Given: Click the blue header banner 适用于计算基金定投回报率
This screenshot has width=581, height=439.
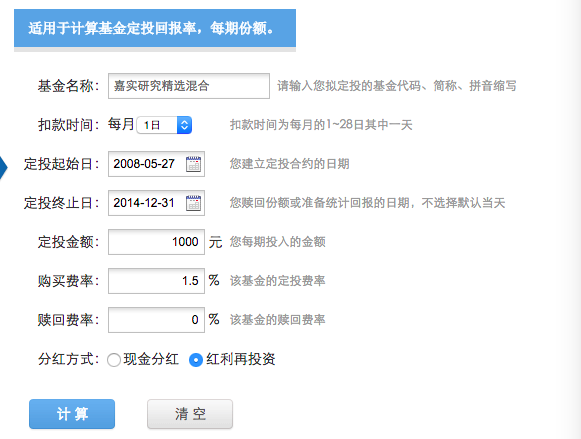Looking at the screenshot, I should [155, 28].
